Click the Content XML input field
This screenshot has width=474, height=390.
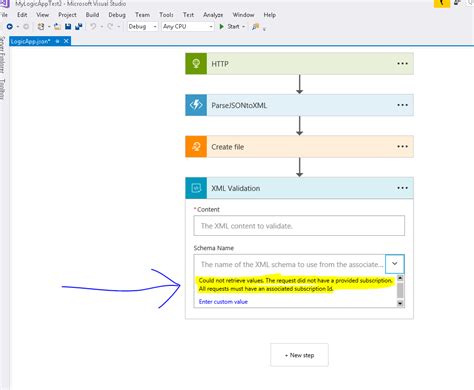click(x=299, y=226)
